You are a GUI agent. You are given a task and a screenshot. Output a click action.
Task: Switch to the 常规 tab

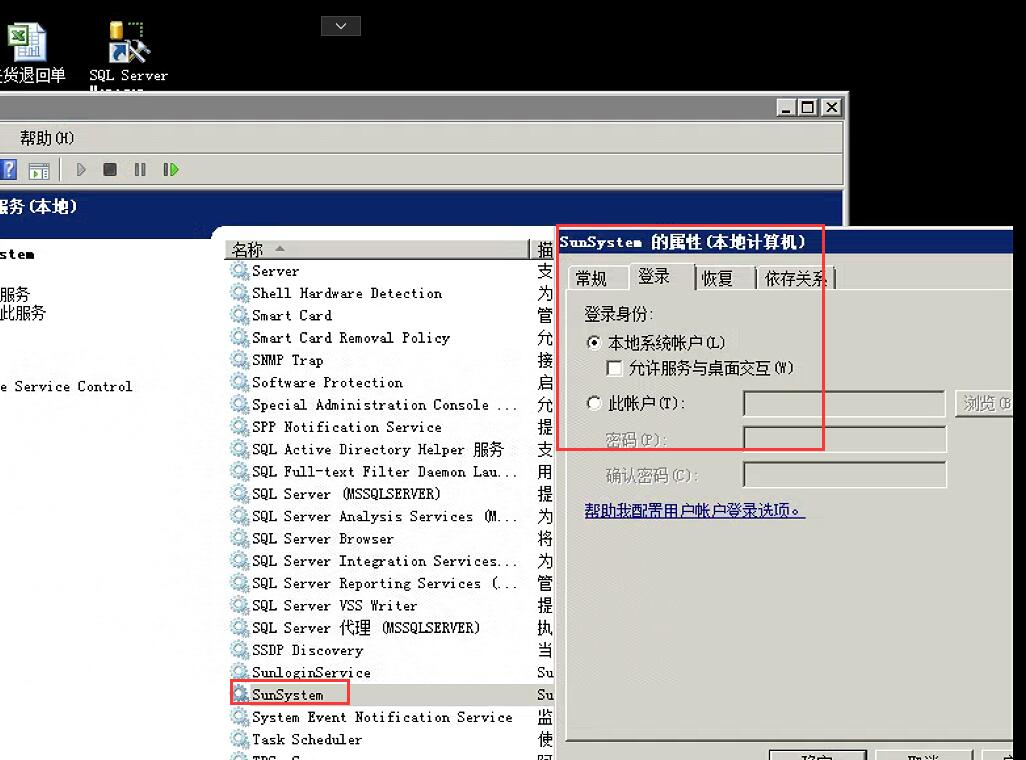591,278
